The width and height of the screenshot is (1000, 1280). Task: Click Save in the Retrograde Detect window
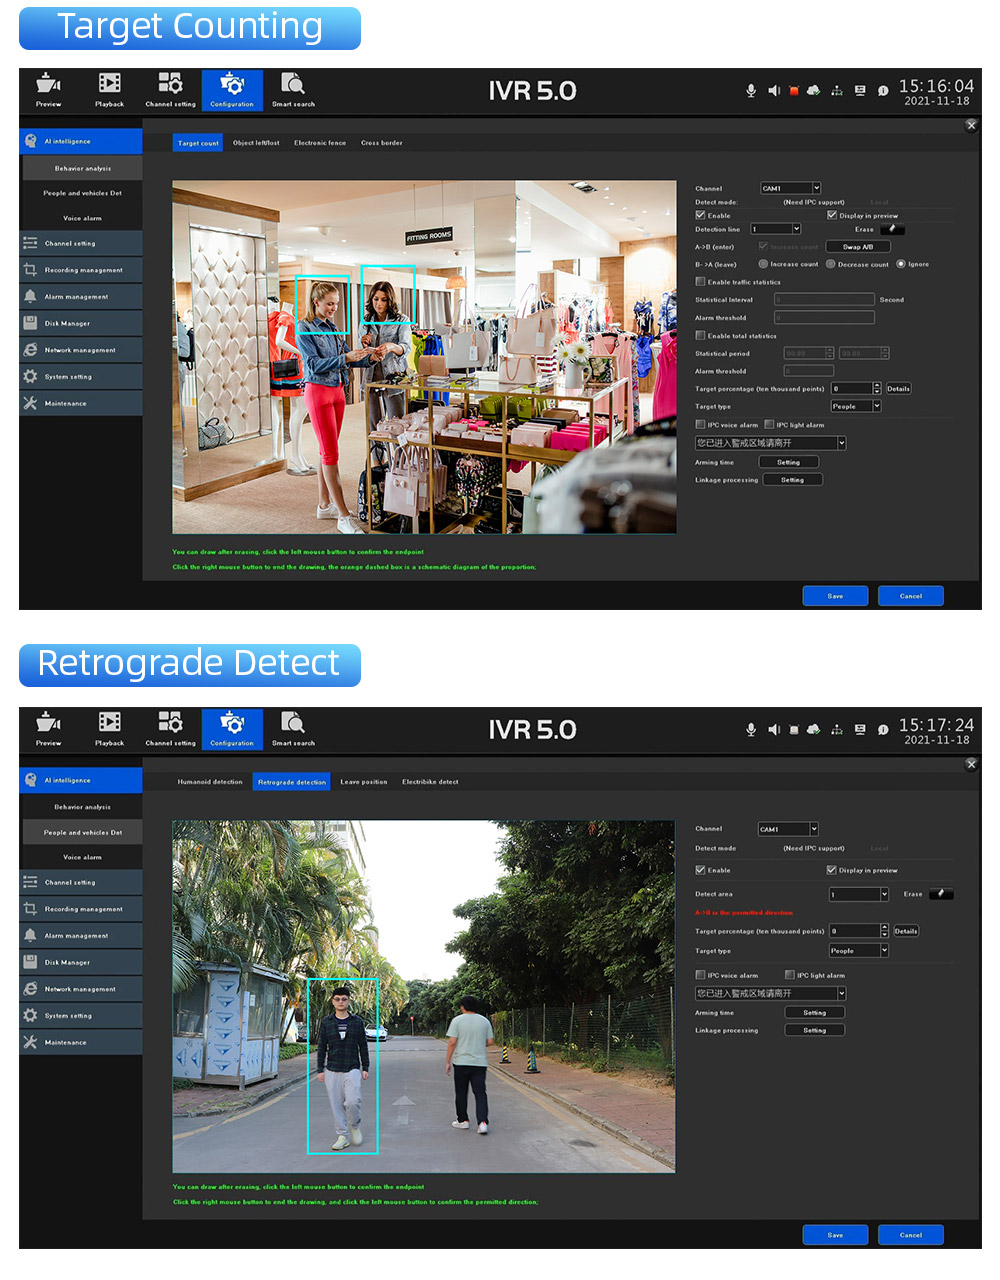pos(835,1235)
